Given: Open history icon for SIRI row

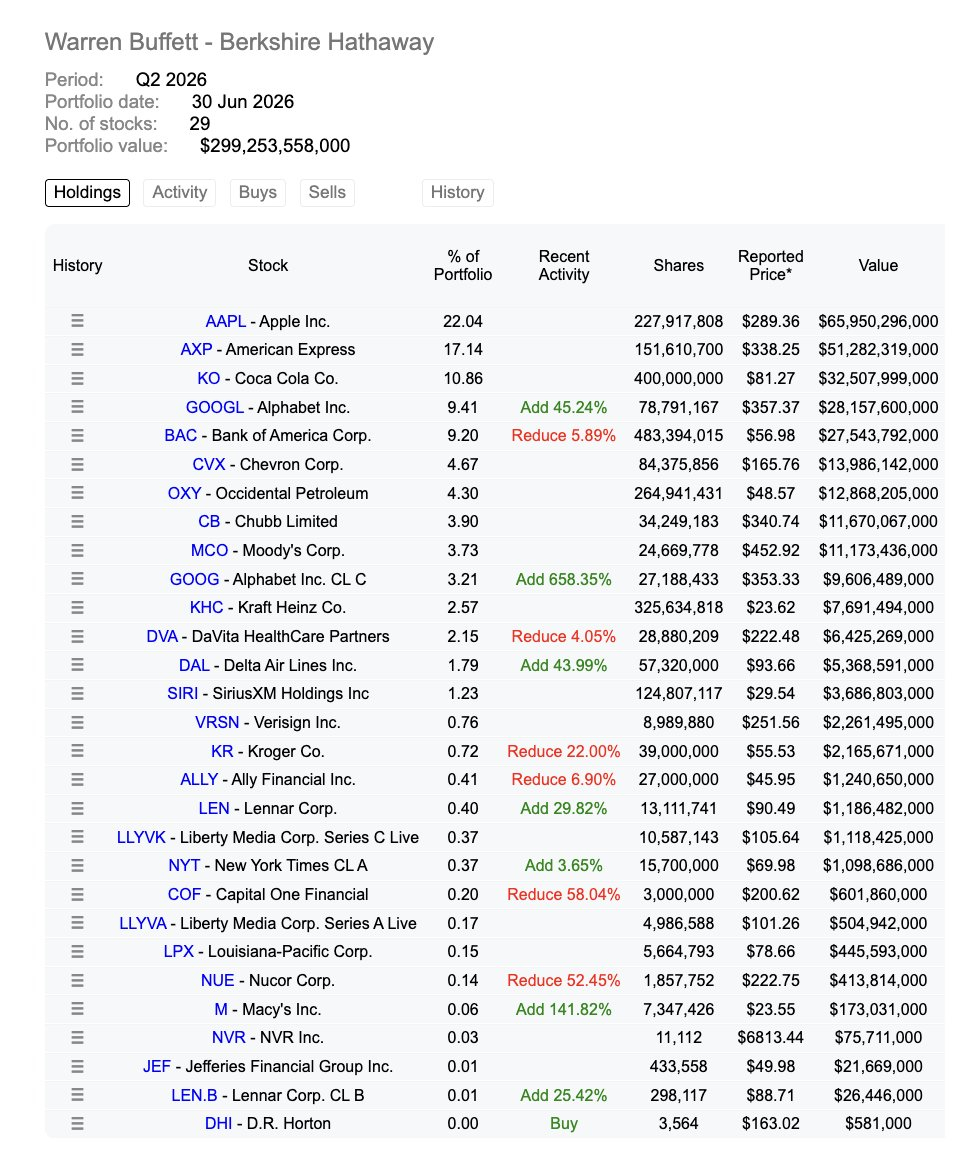Looking at the screenshot, I should [x=77, y=694].
